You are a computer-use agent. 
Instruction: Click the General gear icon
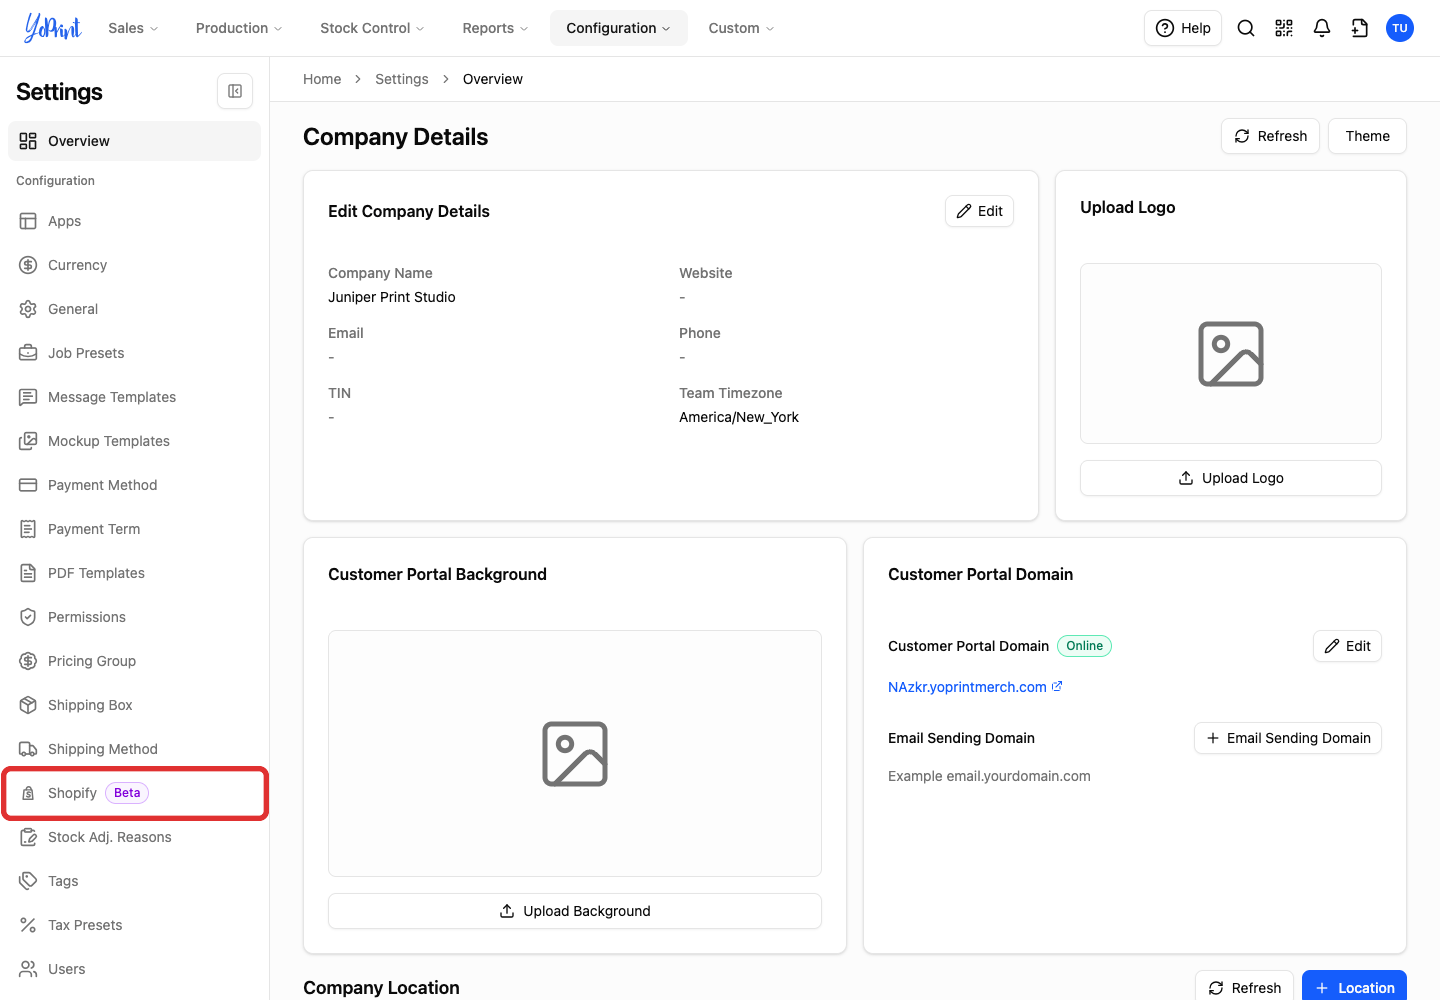pos(28,309)
